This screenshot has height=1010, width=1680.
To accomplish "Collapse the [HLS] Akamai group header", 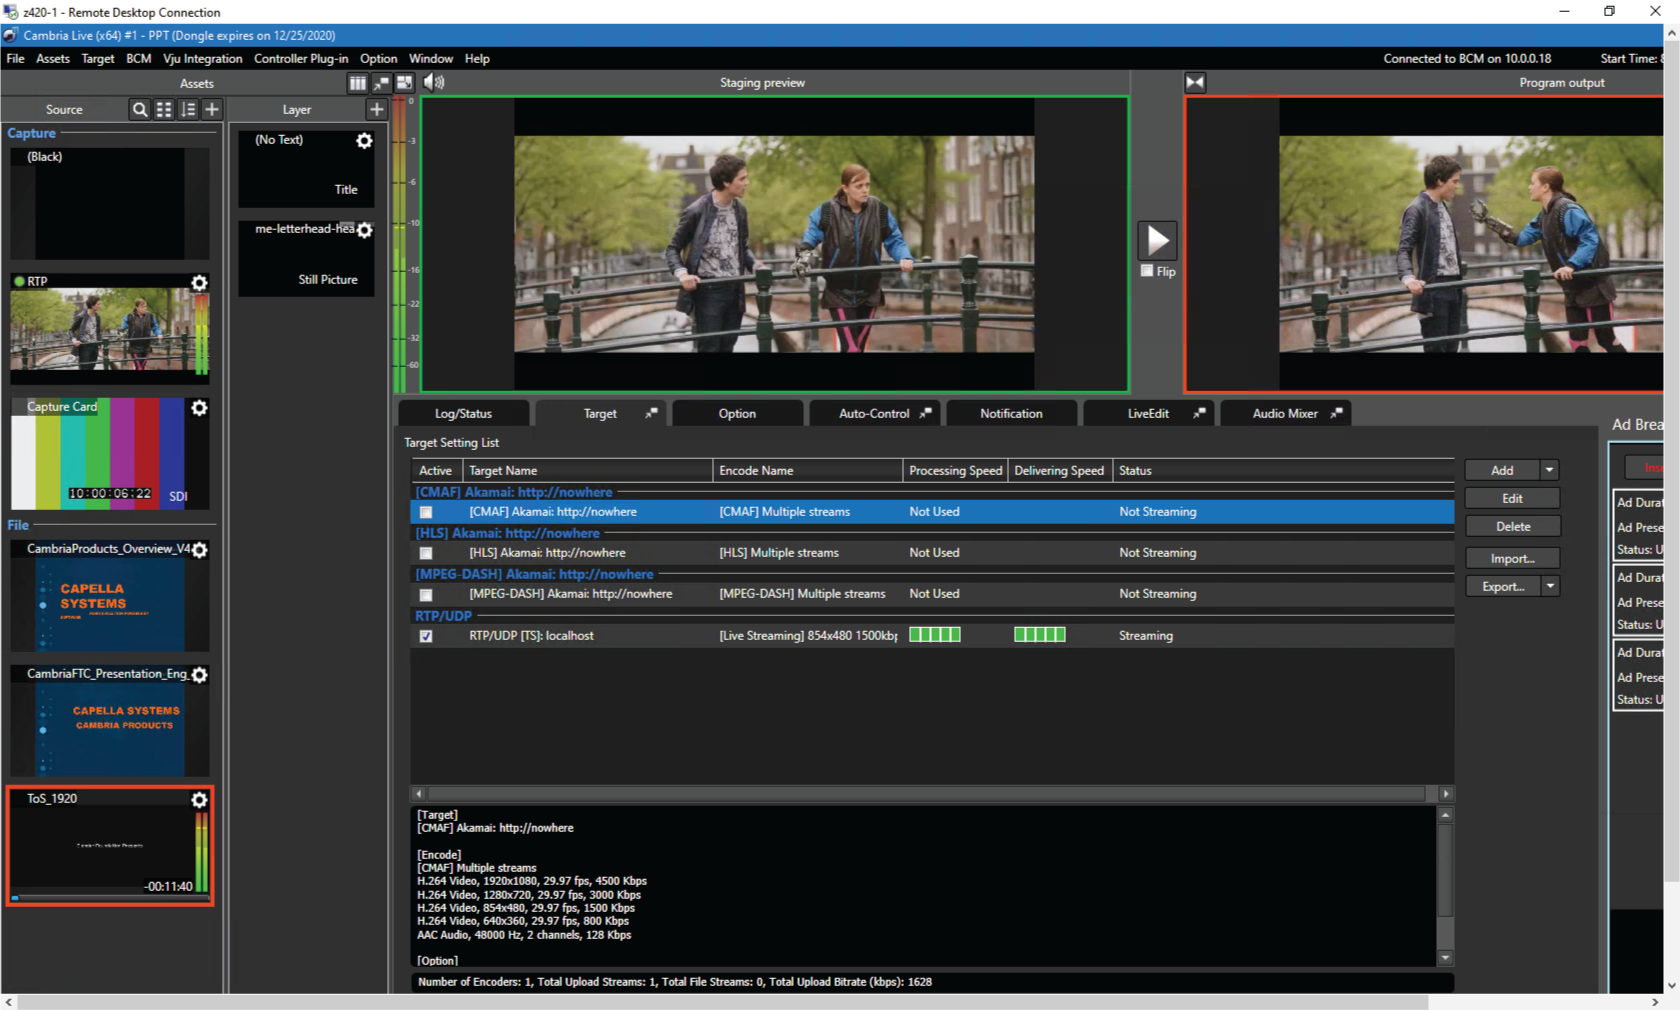I will pyautogui.click(x=508, y=533).
